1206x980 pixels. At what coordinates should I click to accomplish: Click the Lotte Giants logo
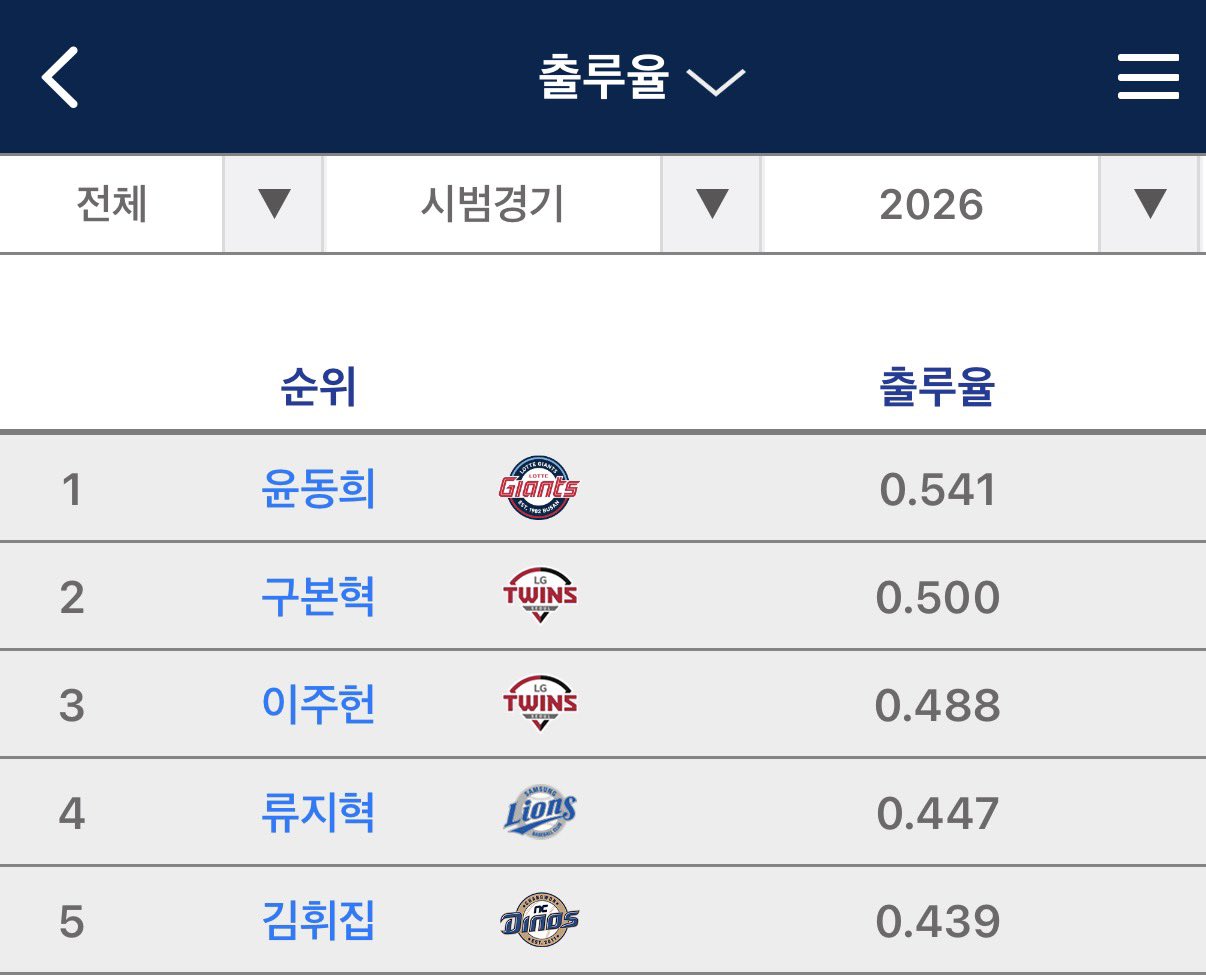click(539, 489)
